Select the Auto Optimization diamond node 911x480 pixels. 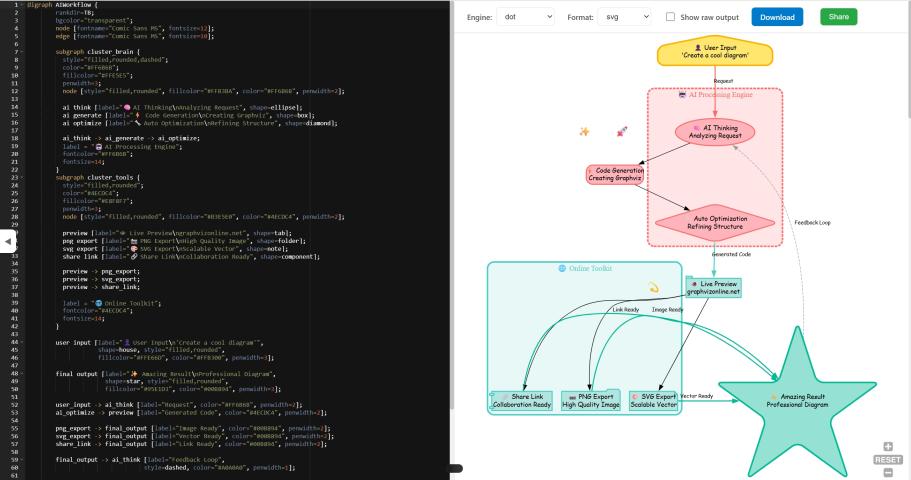tap(714, 221)
